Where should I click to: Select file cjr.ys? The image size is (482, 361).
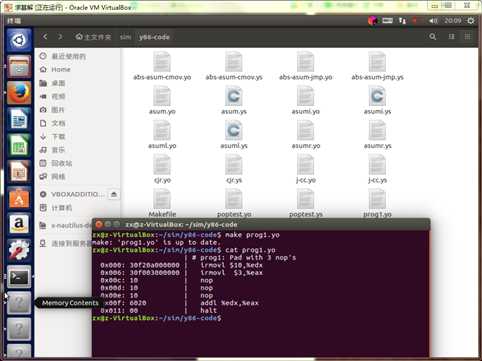tap(234, 169)
